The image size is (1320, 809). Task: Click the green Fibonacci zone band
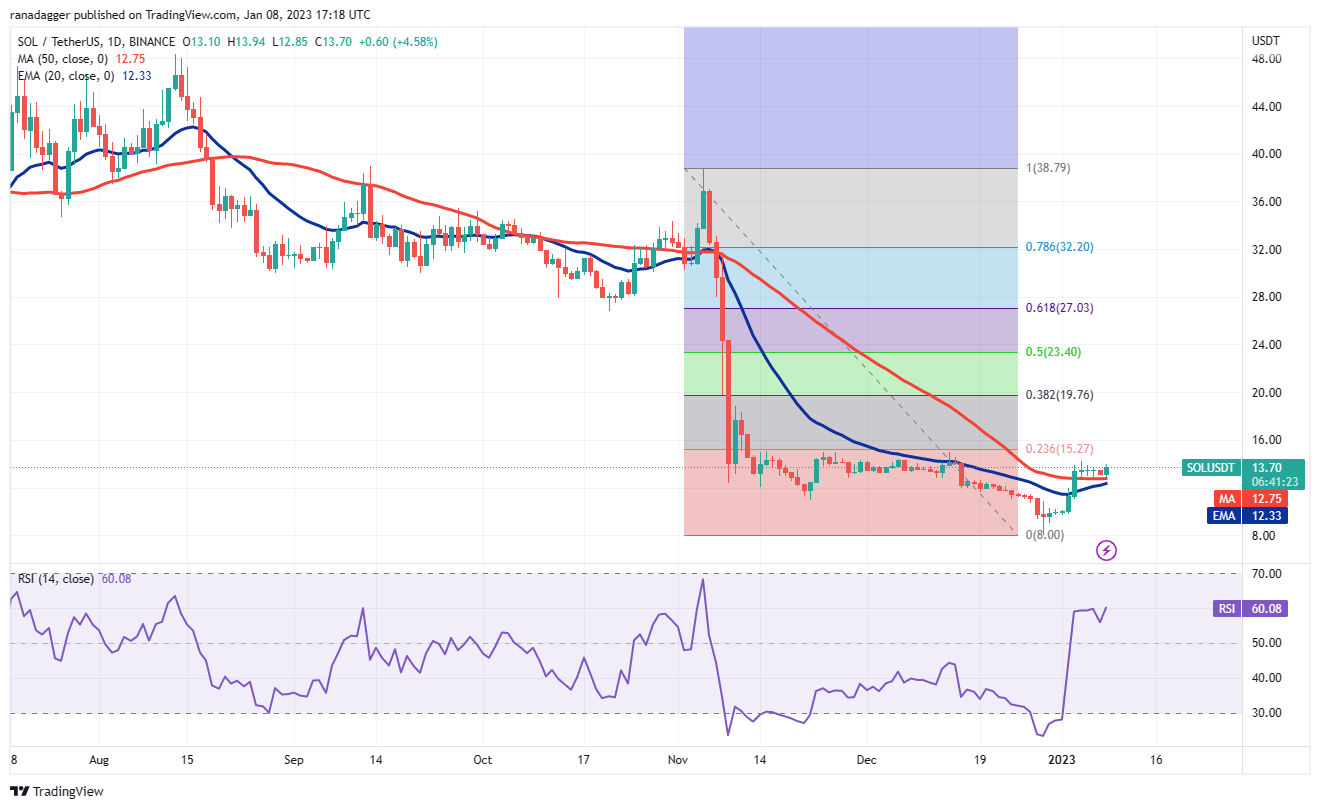pos(850,374)
